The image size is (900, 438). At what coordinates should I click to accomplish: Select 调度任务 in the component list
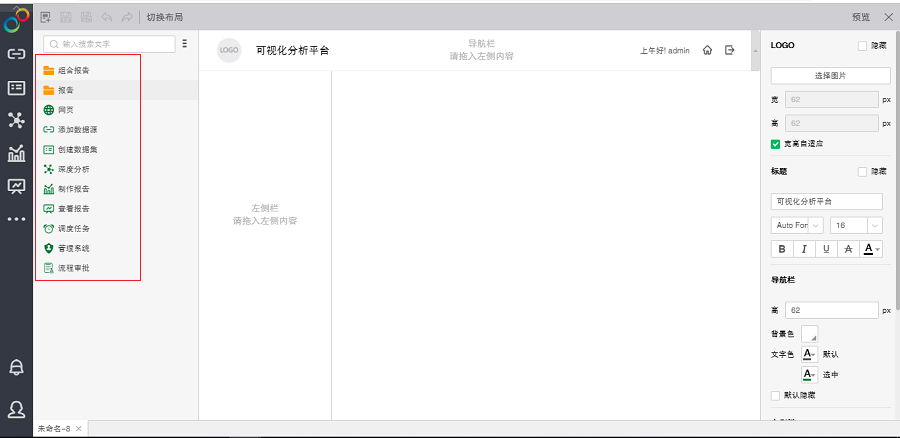pos(73,228)
